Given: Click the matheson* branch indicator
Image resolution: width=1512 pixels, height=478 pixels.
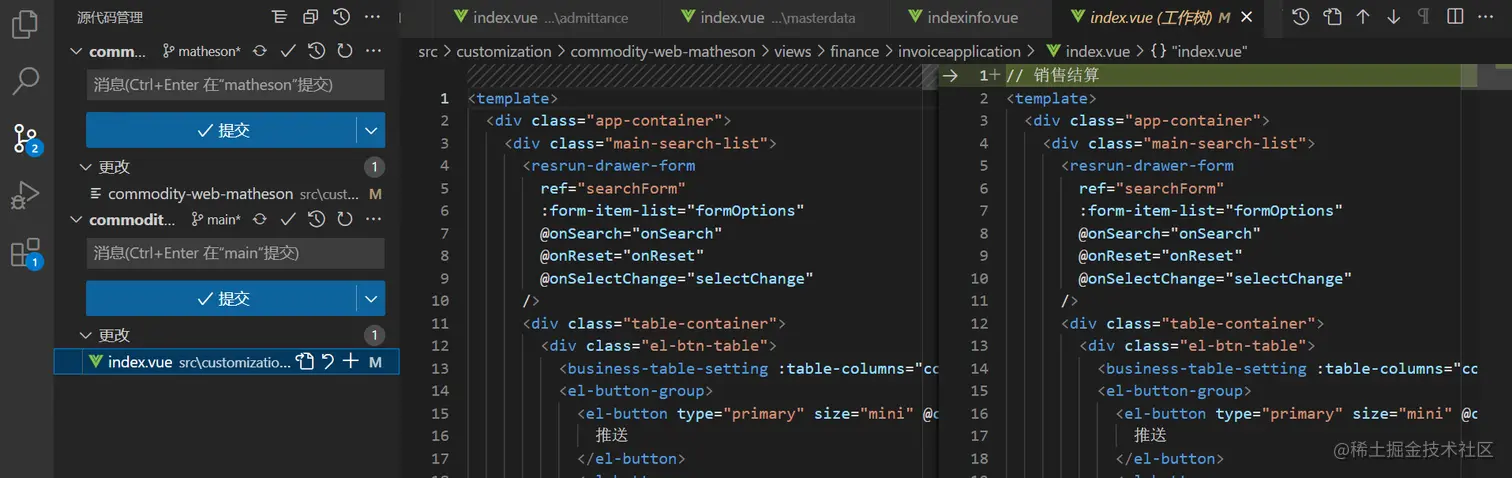Looking at the screenshot, I should (x=202, y=51).
